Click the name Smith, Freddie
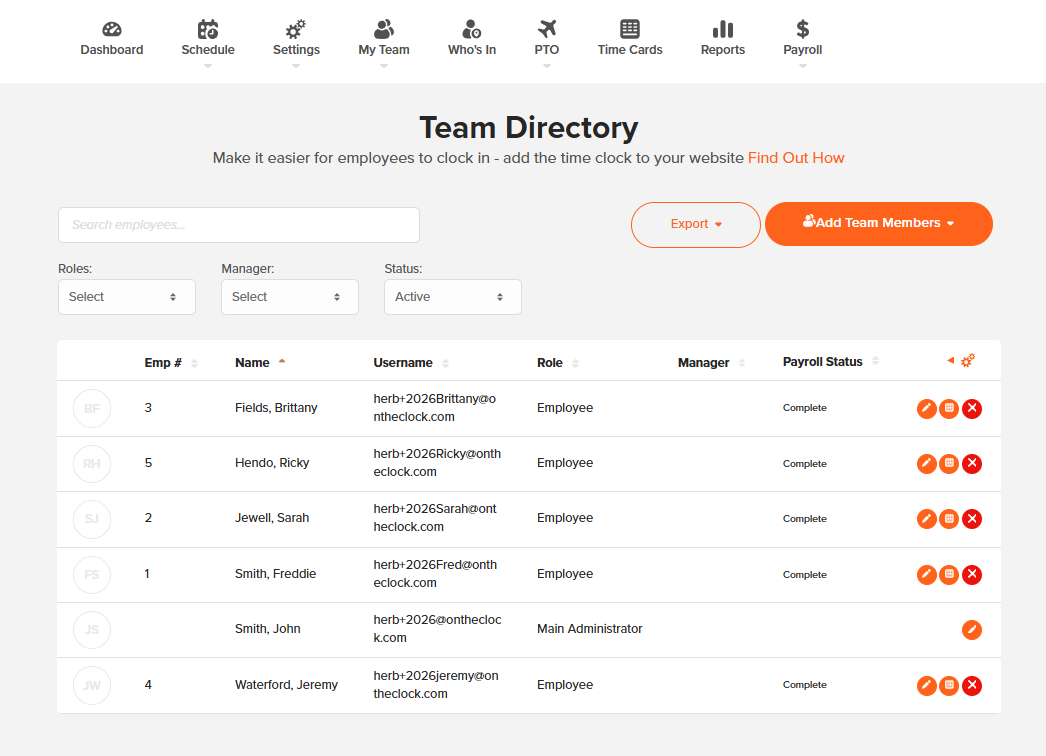 point(276,574)
